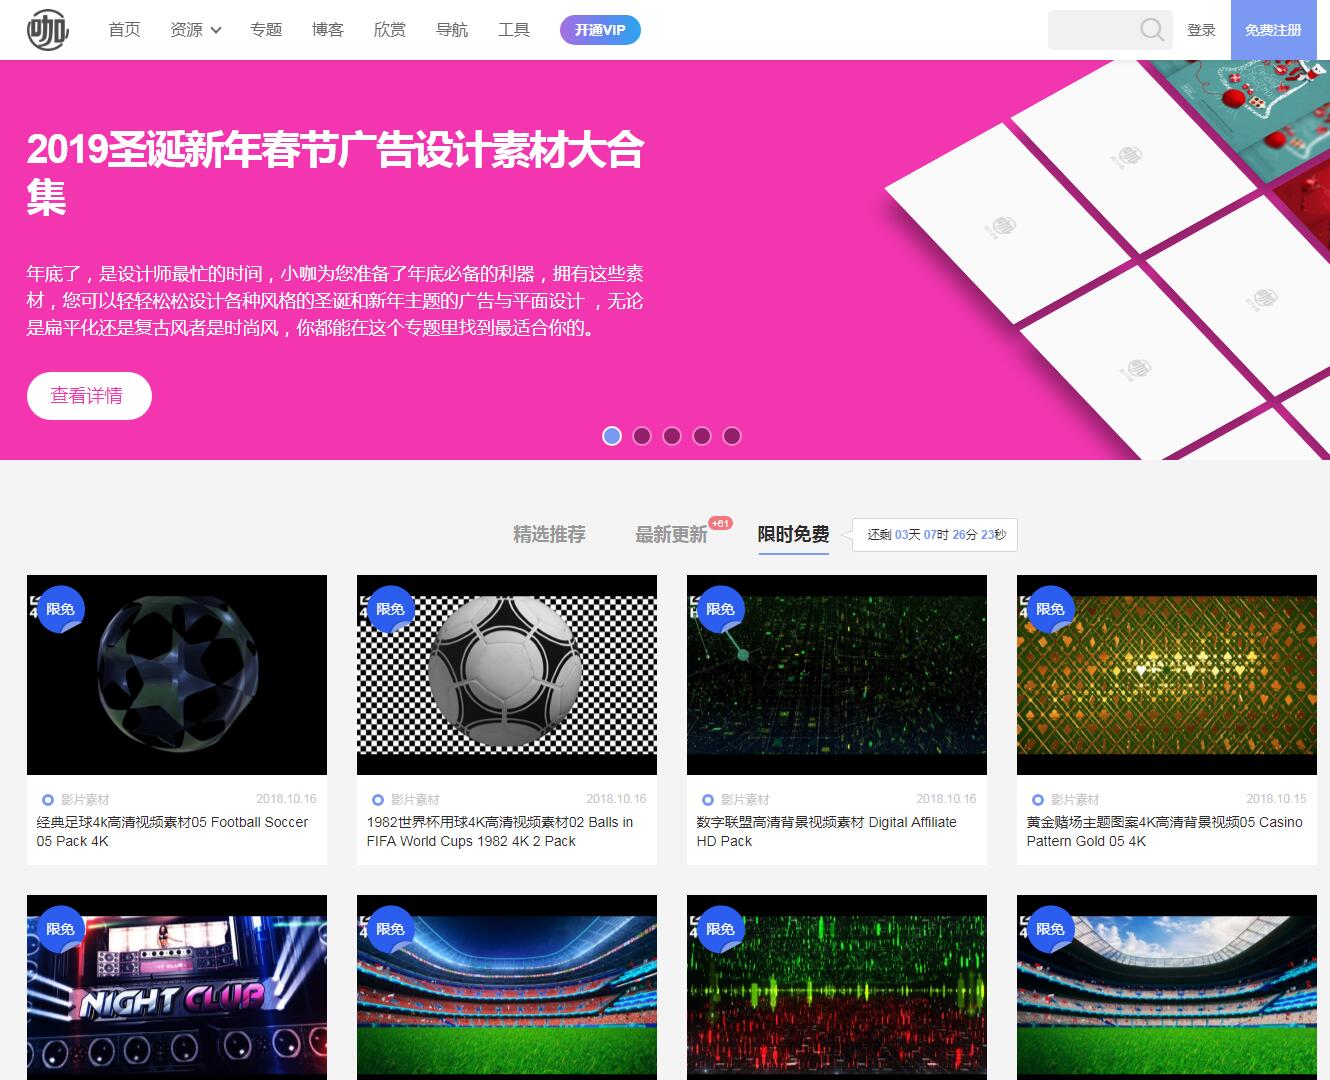
Task: Switch to the 最新更新 tab
Action: tap(671, 535)
